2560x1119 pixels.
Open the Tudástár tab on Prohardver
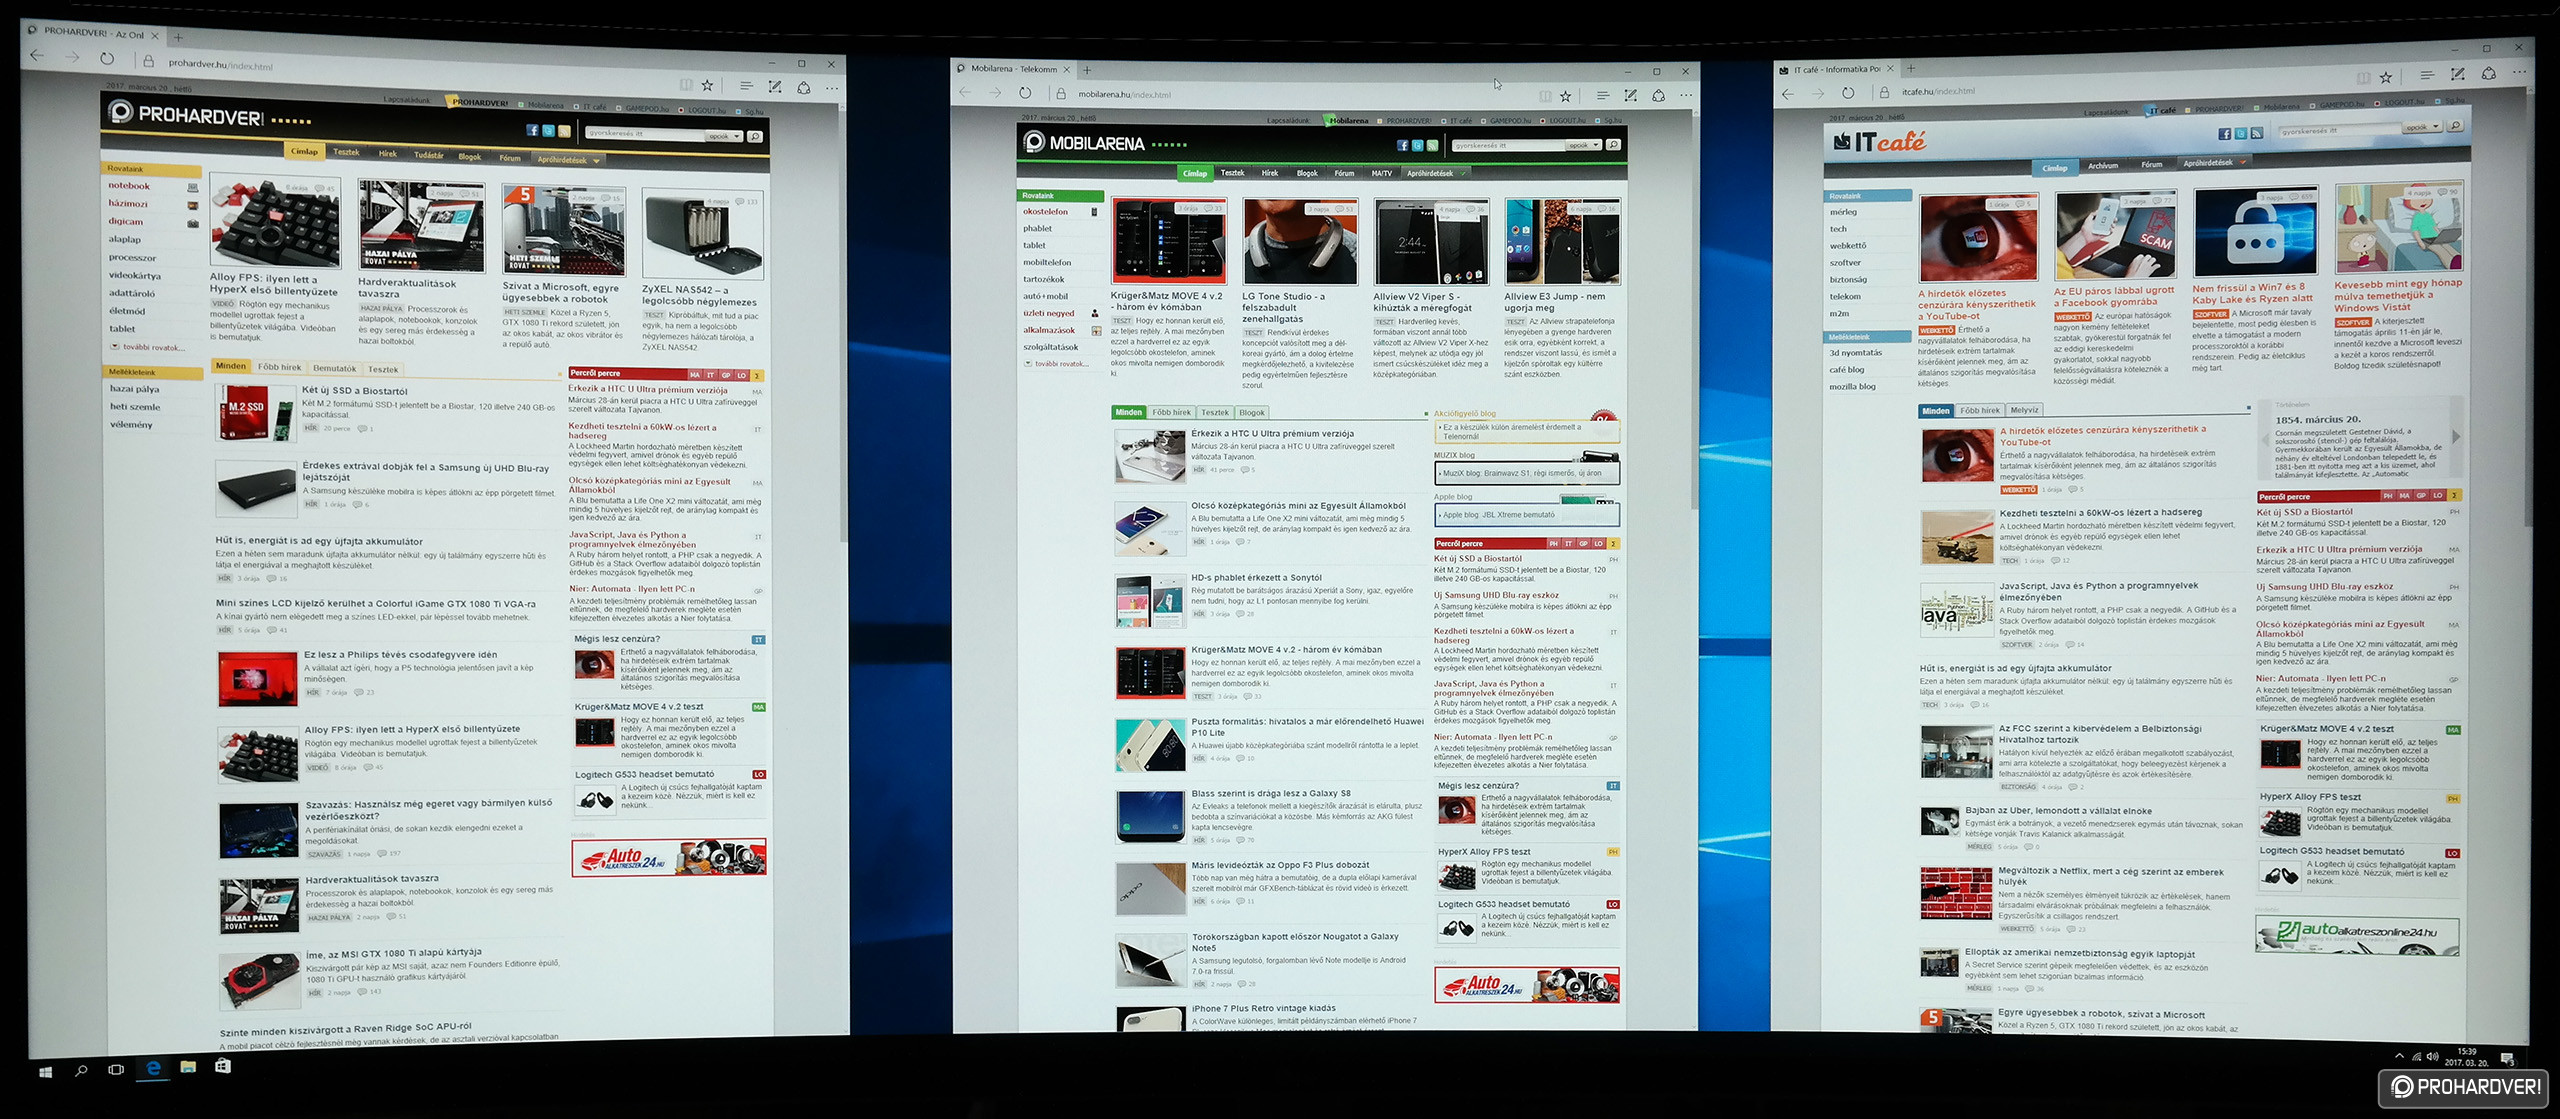pos(428,155)
